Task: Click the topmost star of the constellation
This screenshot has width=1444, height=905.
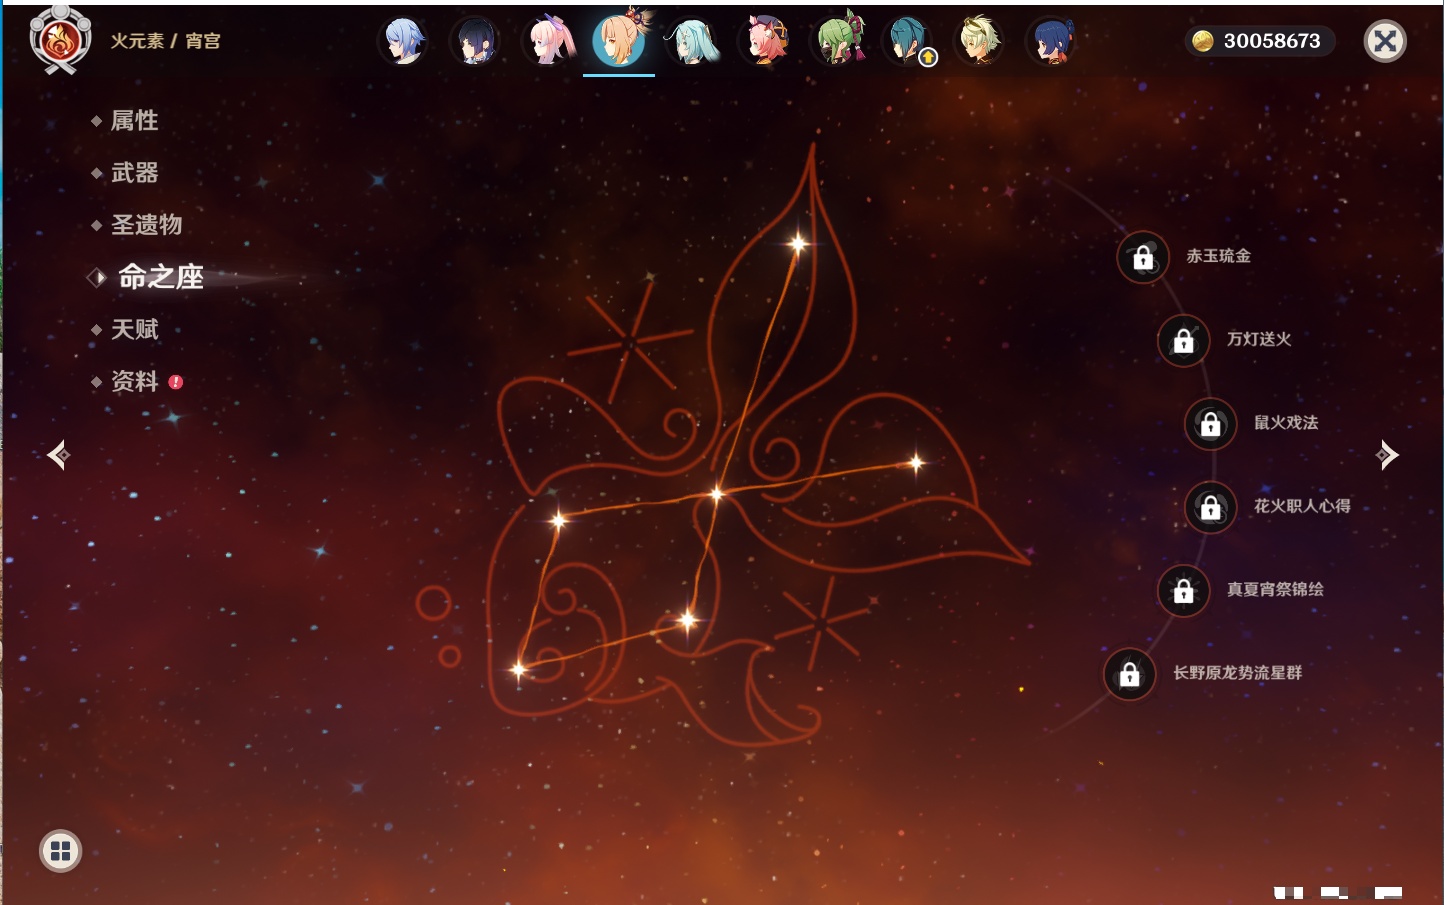Action: click(798, 243)
